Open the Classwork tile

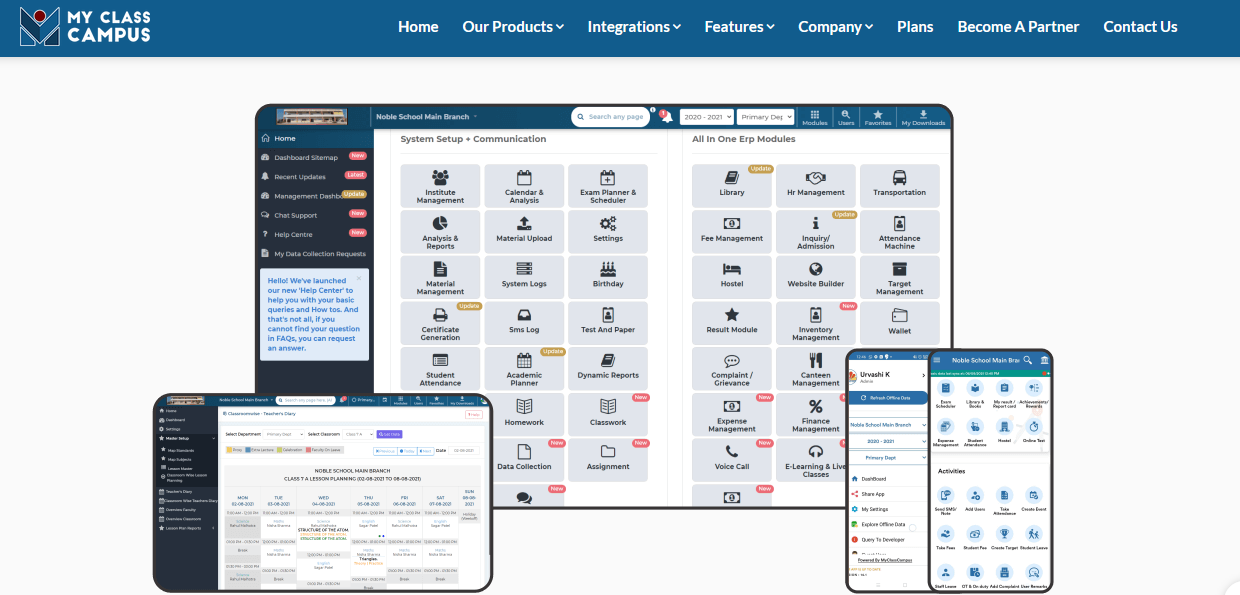coord(608,415)
